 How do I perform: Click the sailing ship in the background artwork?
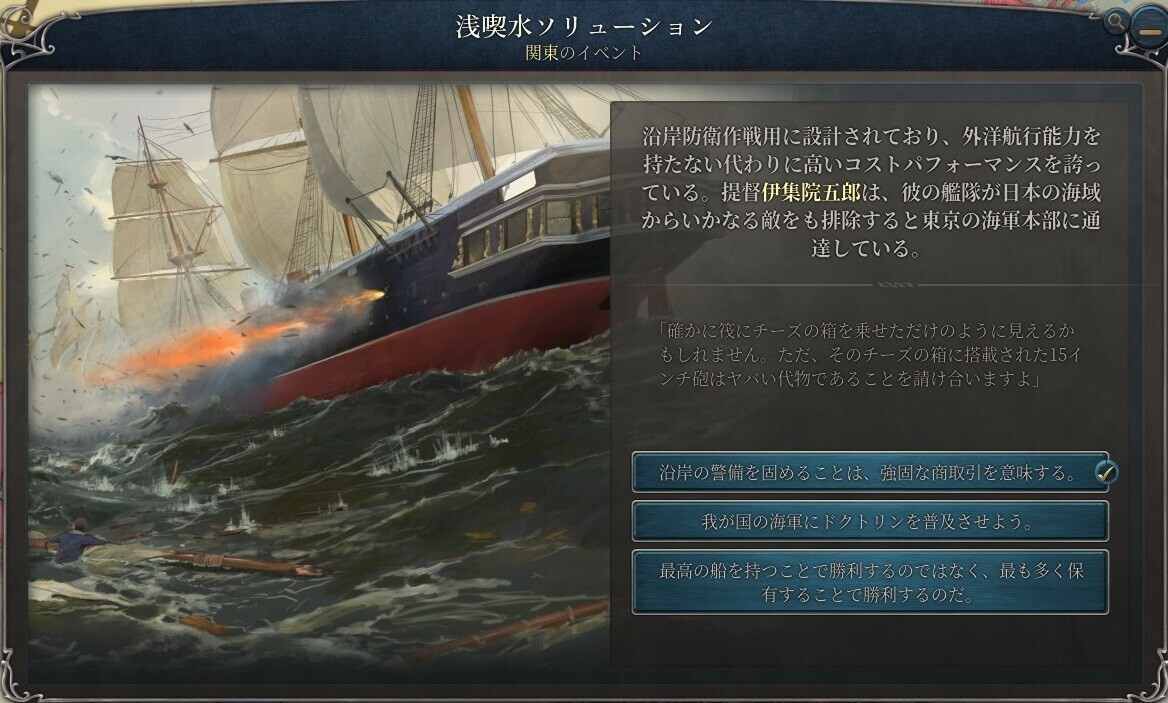point(171,231)
